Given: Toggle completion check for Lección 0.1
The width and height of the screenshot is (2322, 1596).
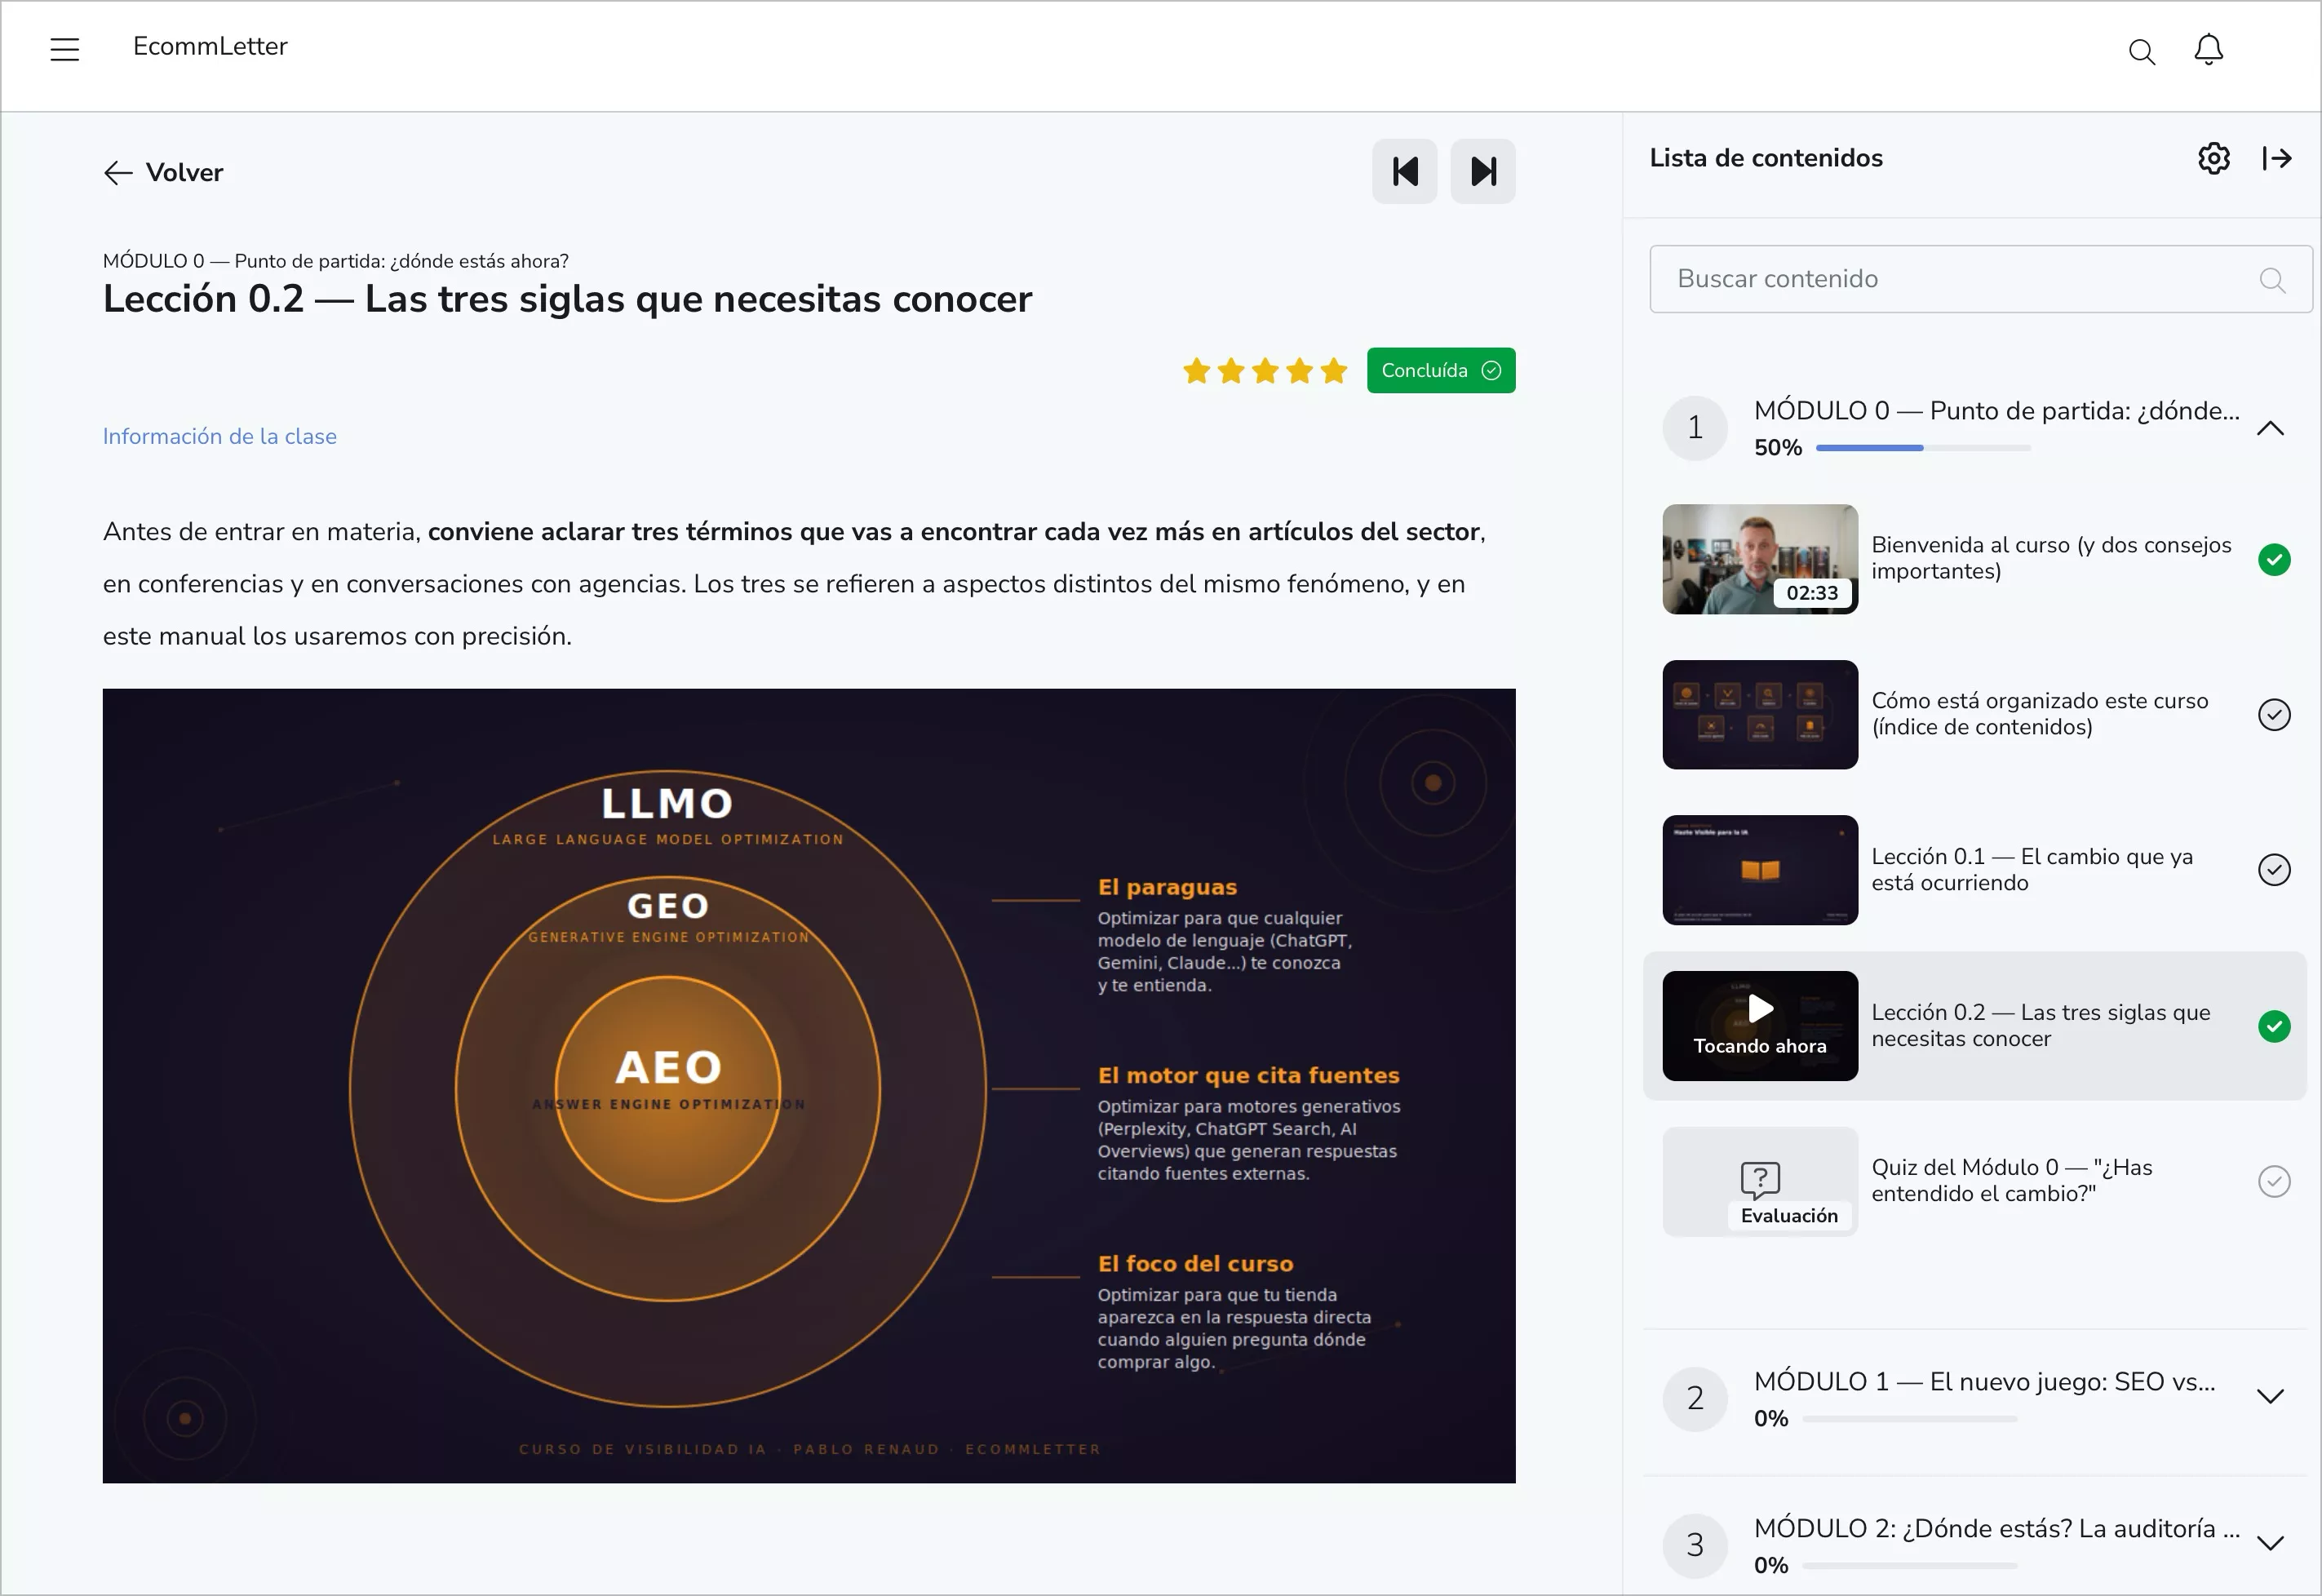Looking at the screenshot, I should pos(2273,870).
